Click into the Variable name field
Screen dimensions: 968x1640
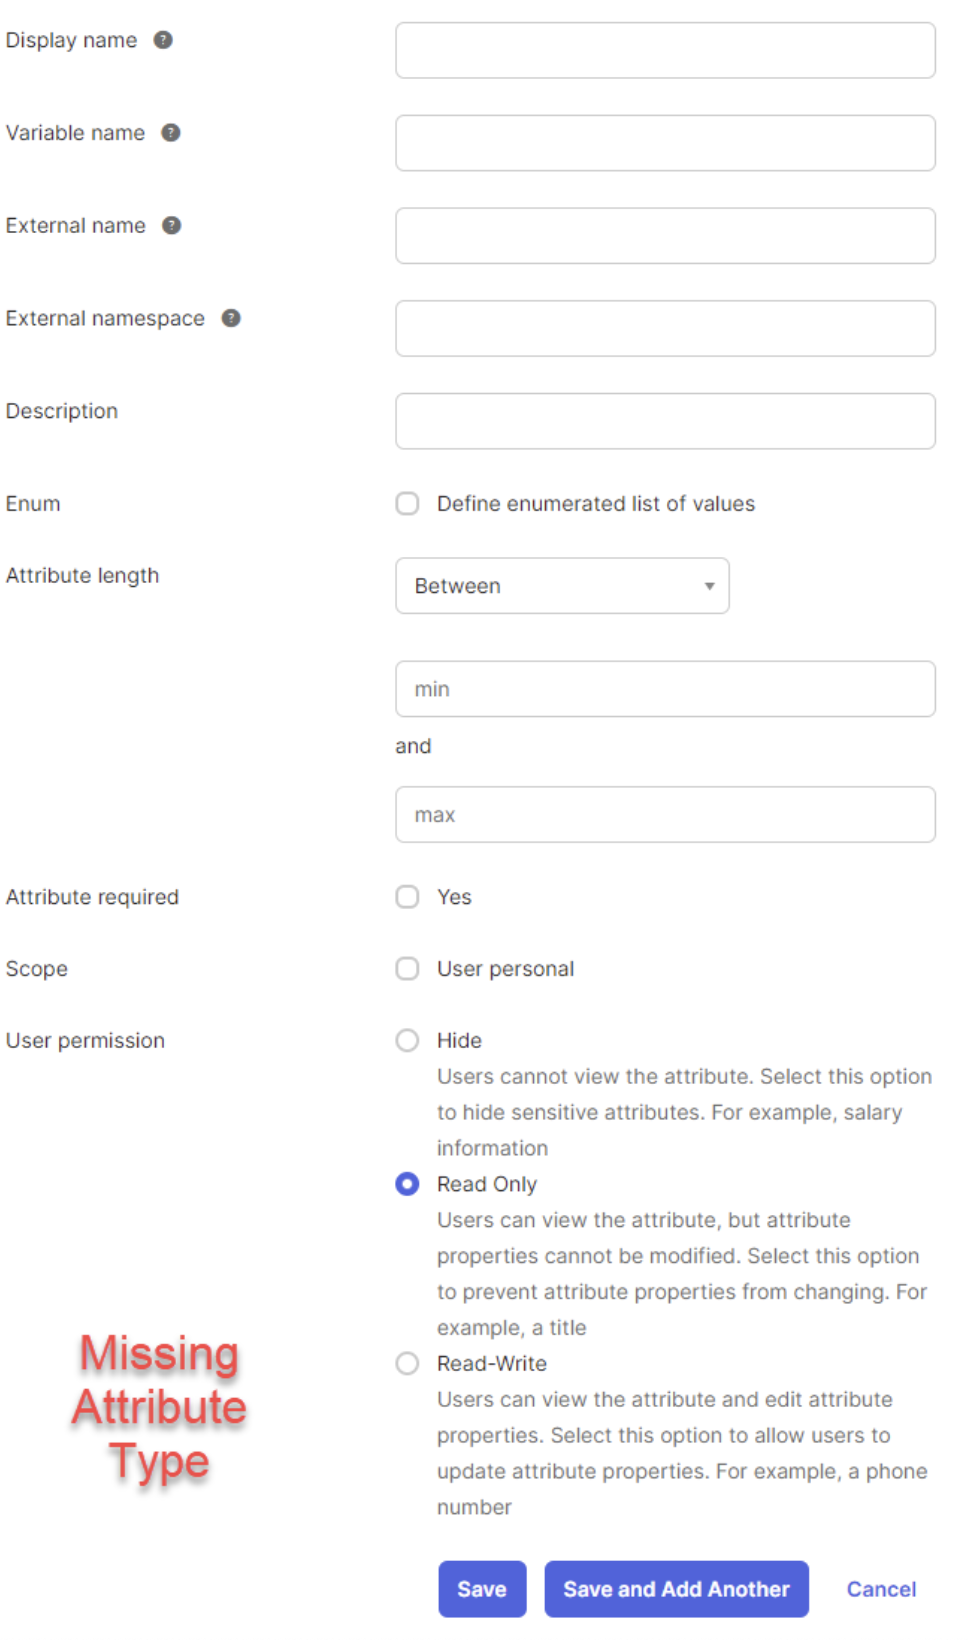pos(665,143)
